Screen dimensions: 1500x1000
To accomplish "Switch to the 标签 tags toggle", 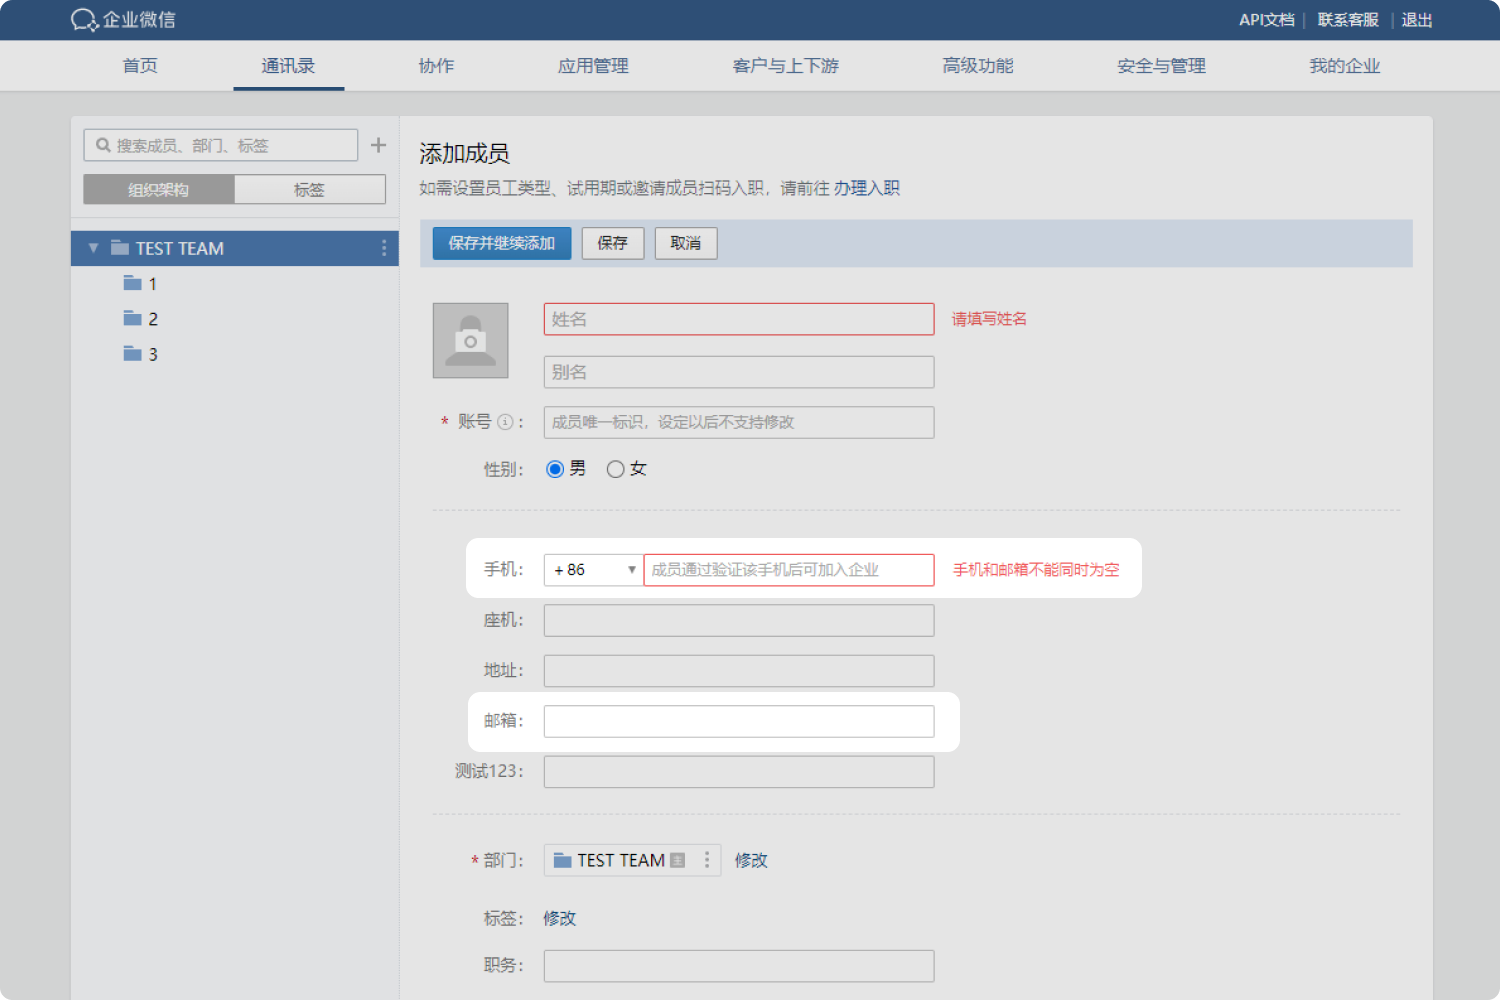I will [309, 190].
